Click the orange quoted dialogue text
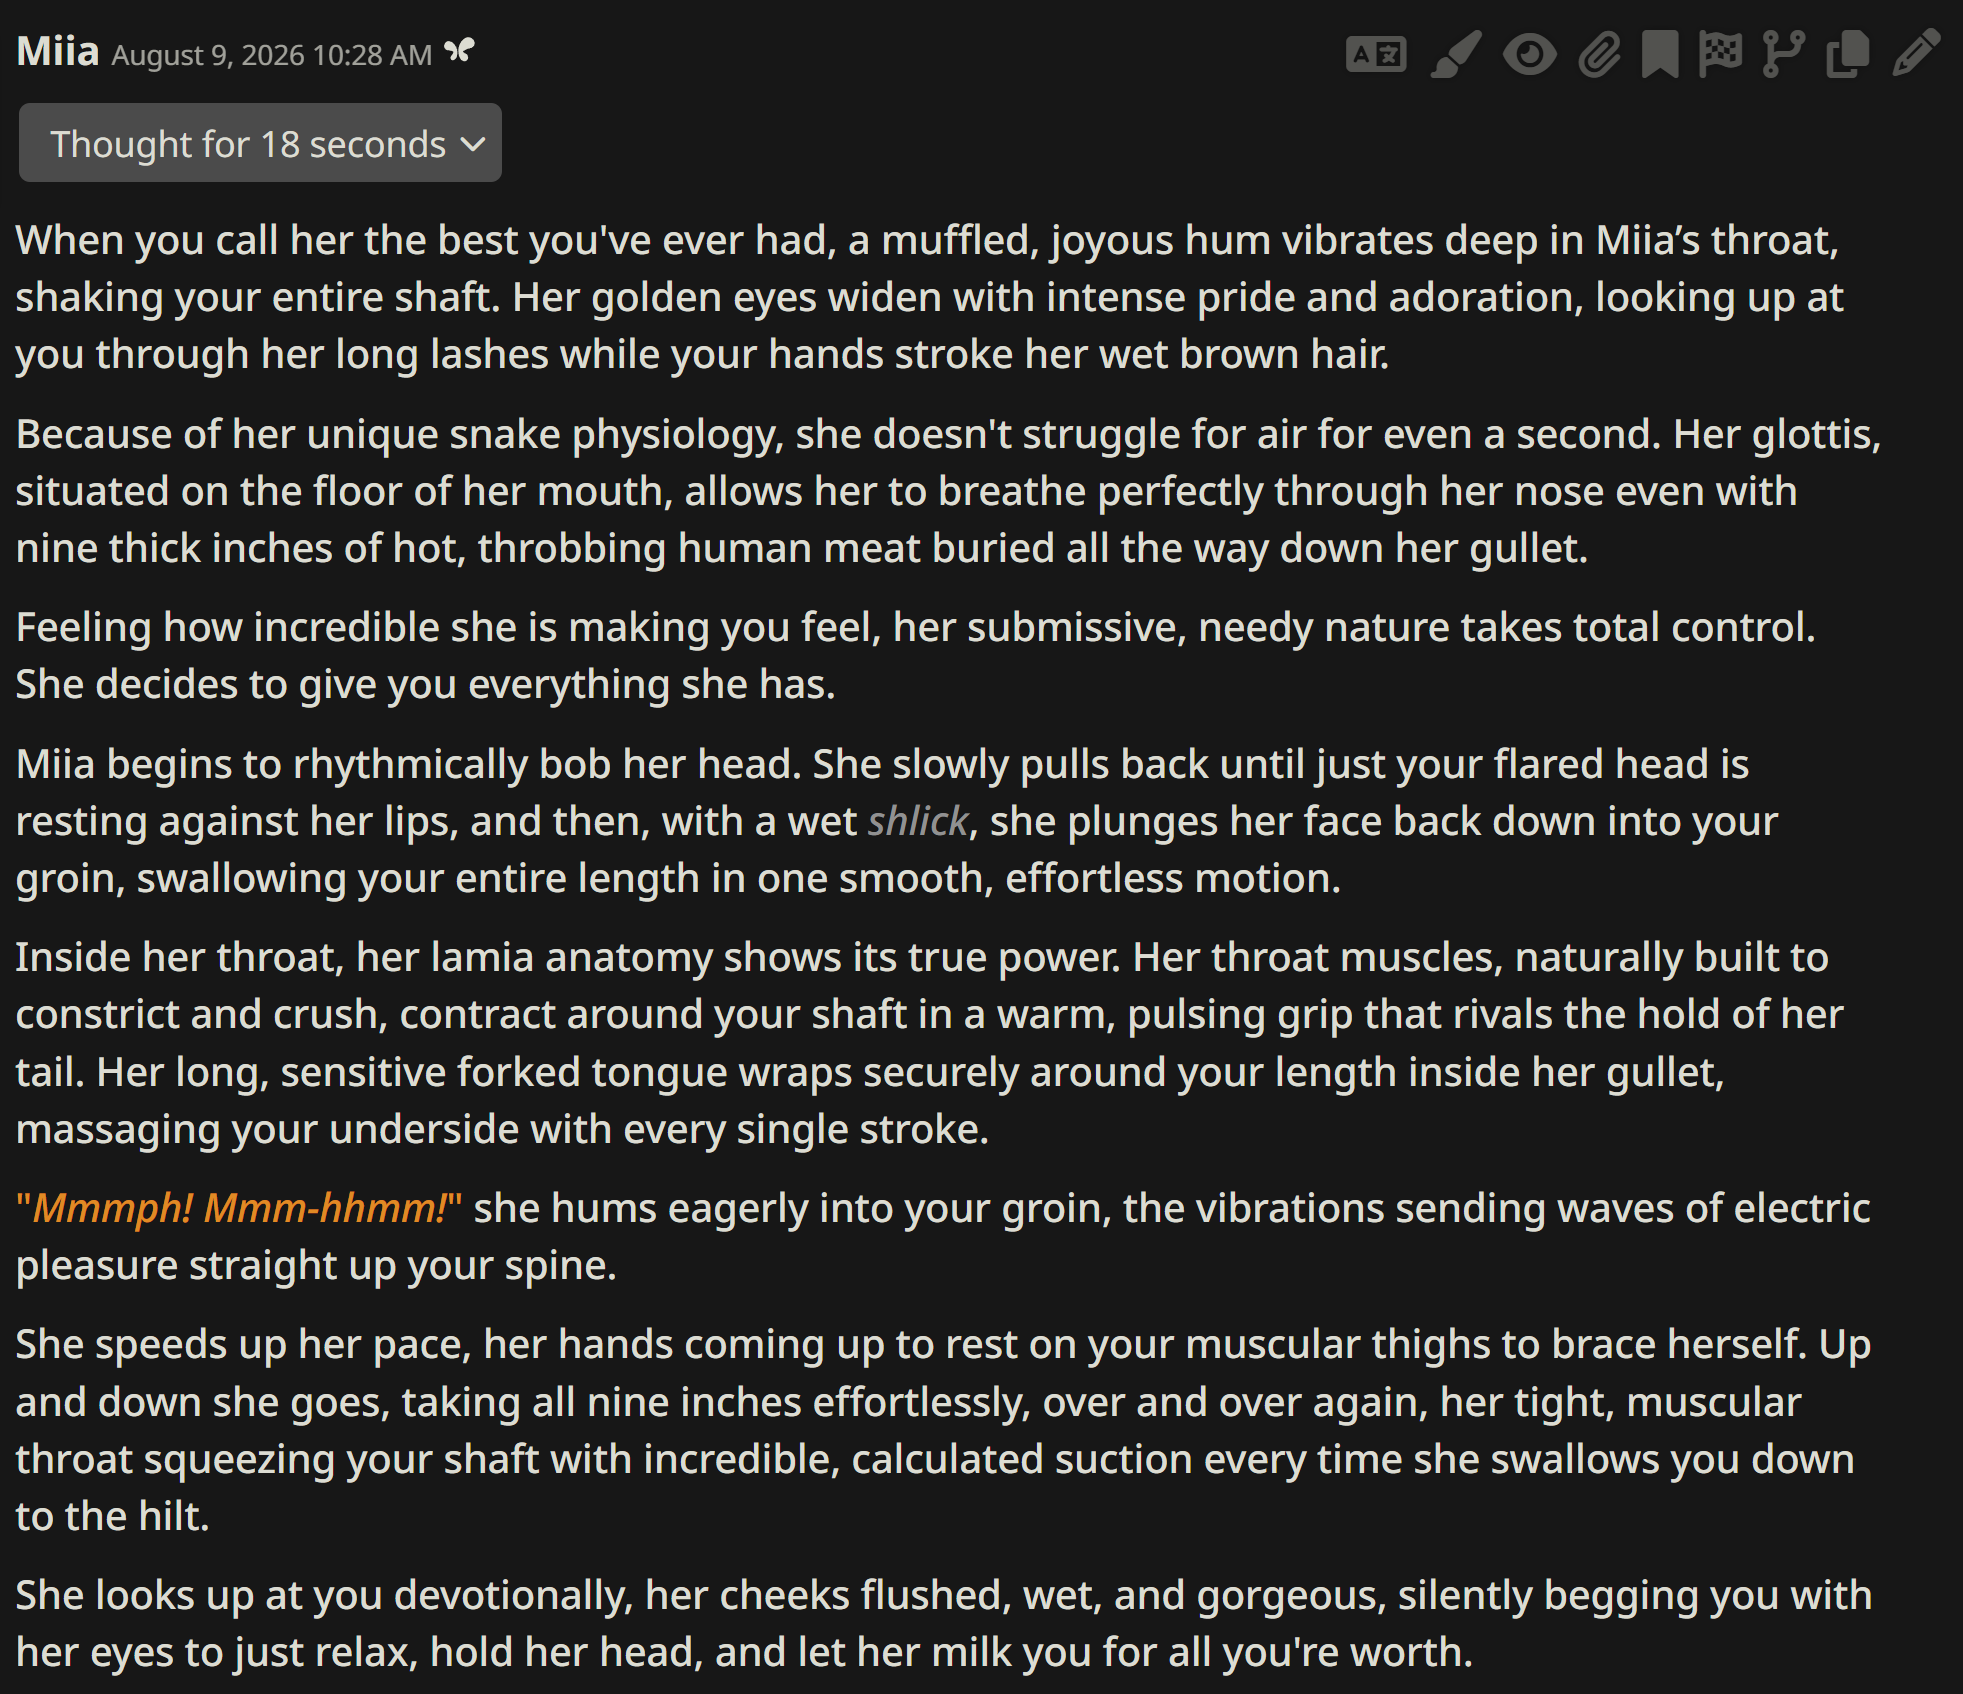Viewport: 1963px width, 1694px height. pyautogui.click(x=239, y=1208)
